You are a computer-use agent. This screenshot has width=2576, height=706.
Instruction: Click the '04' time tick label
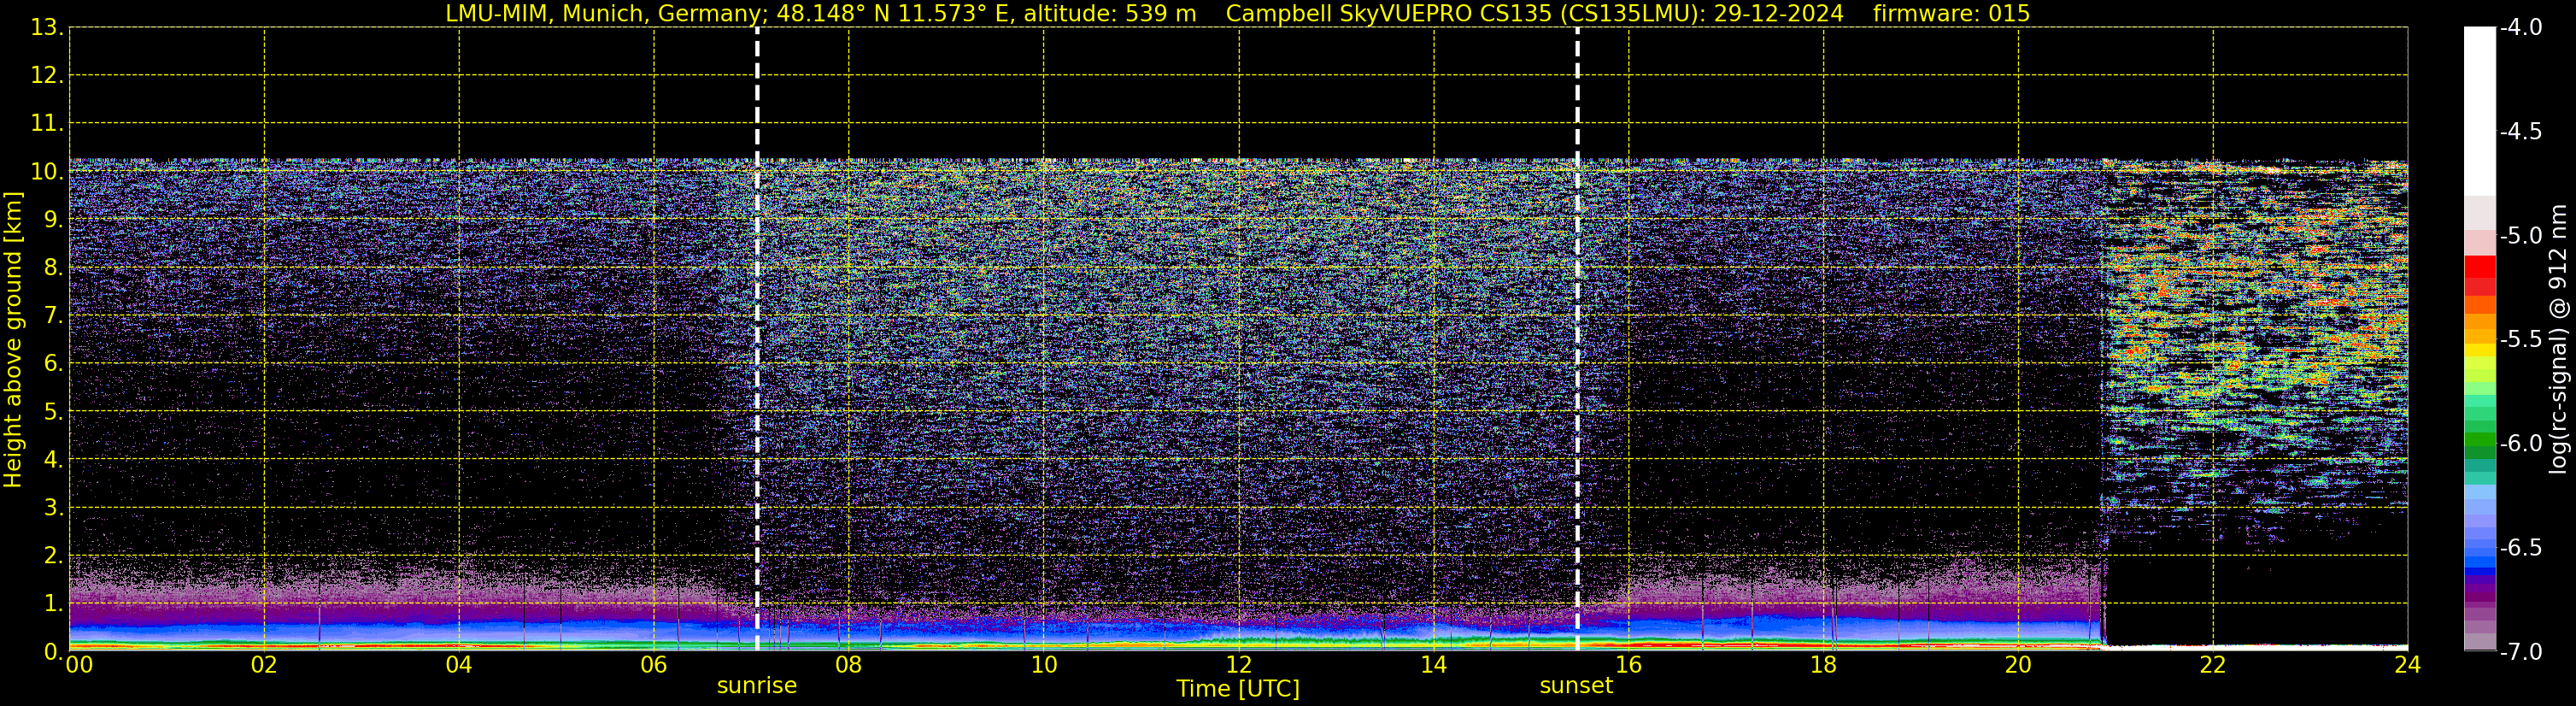point(459,665)
